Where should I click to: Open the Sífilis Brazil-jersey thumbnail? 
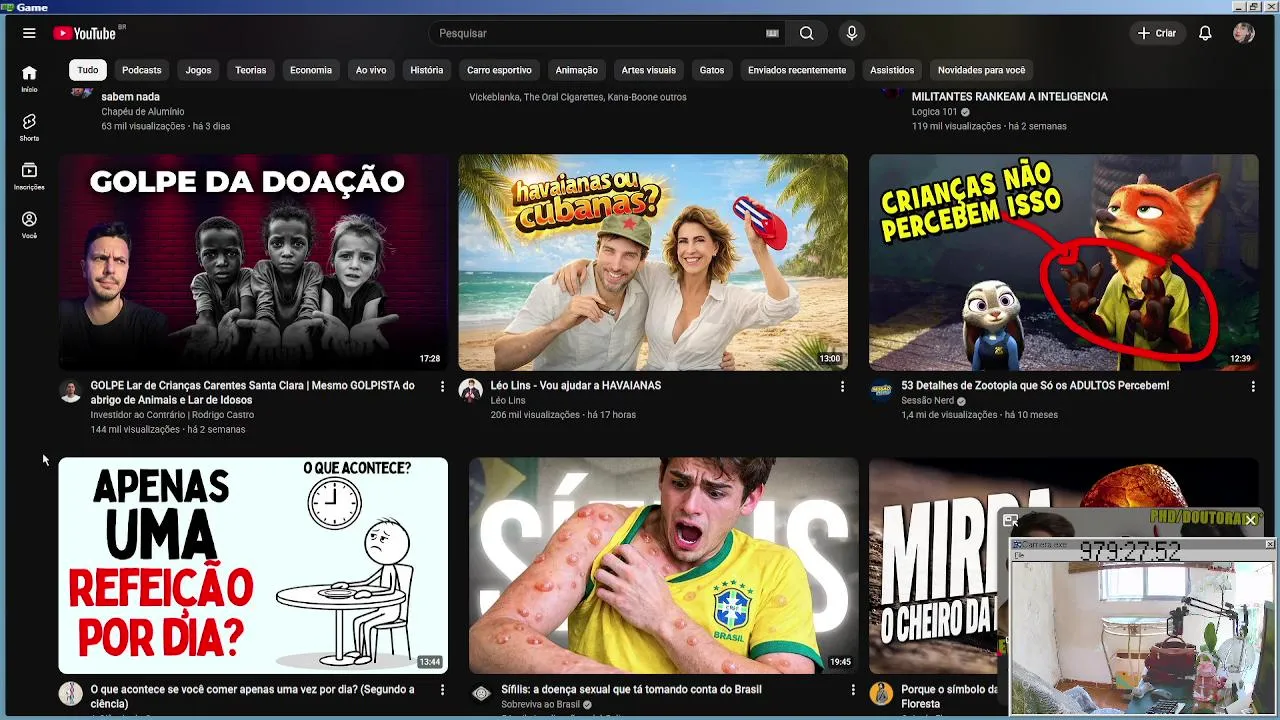(x=664, y=565)
